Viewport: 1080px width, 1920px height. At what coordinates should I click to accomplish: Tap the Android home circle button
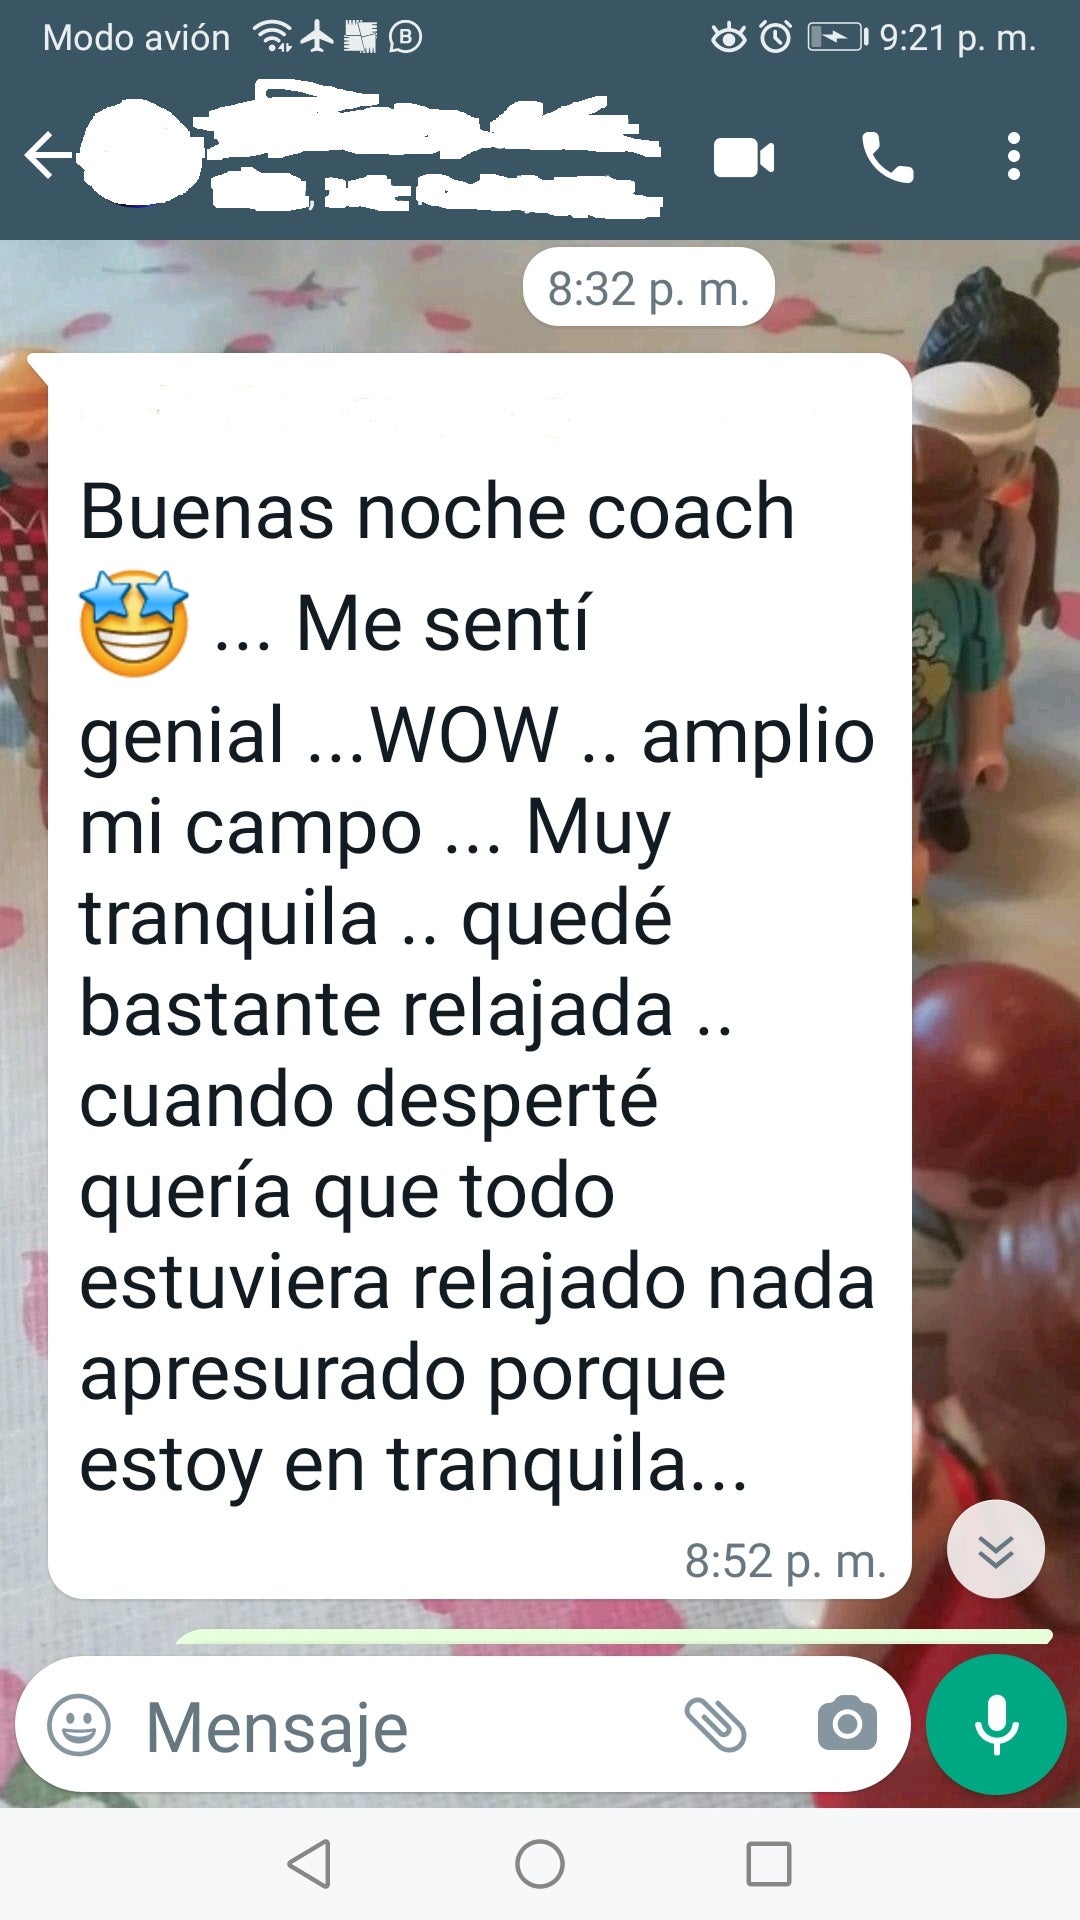click(540, 1864)
